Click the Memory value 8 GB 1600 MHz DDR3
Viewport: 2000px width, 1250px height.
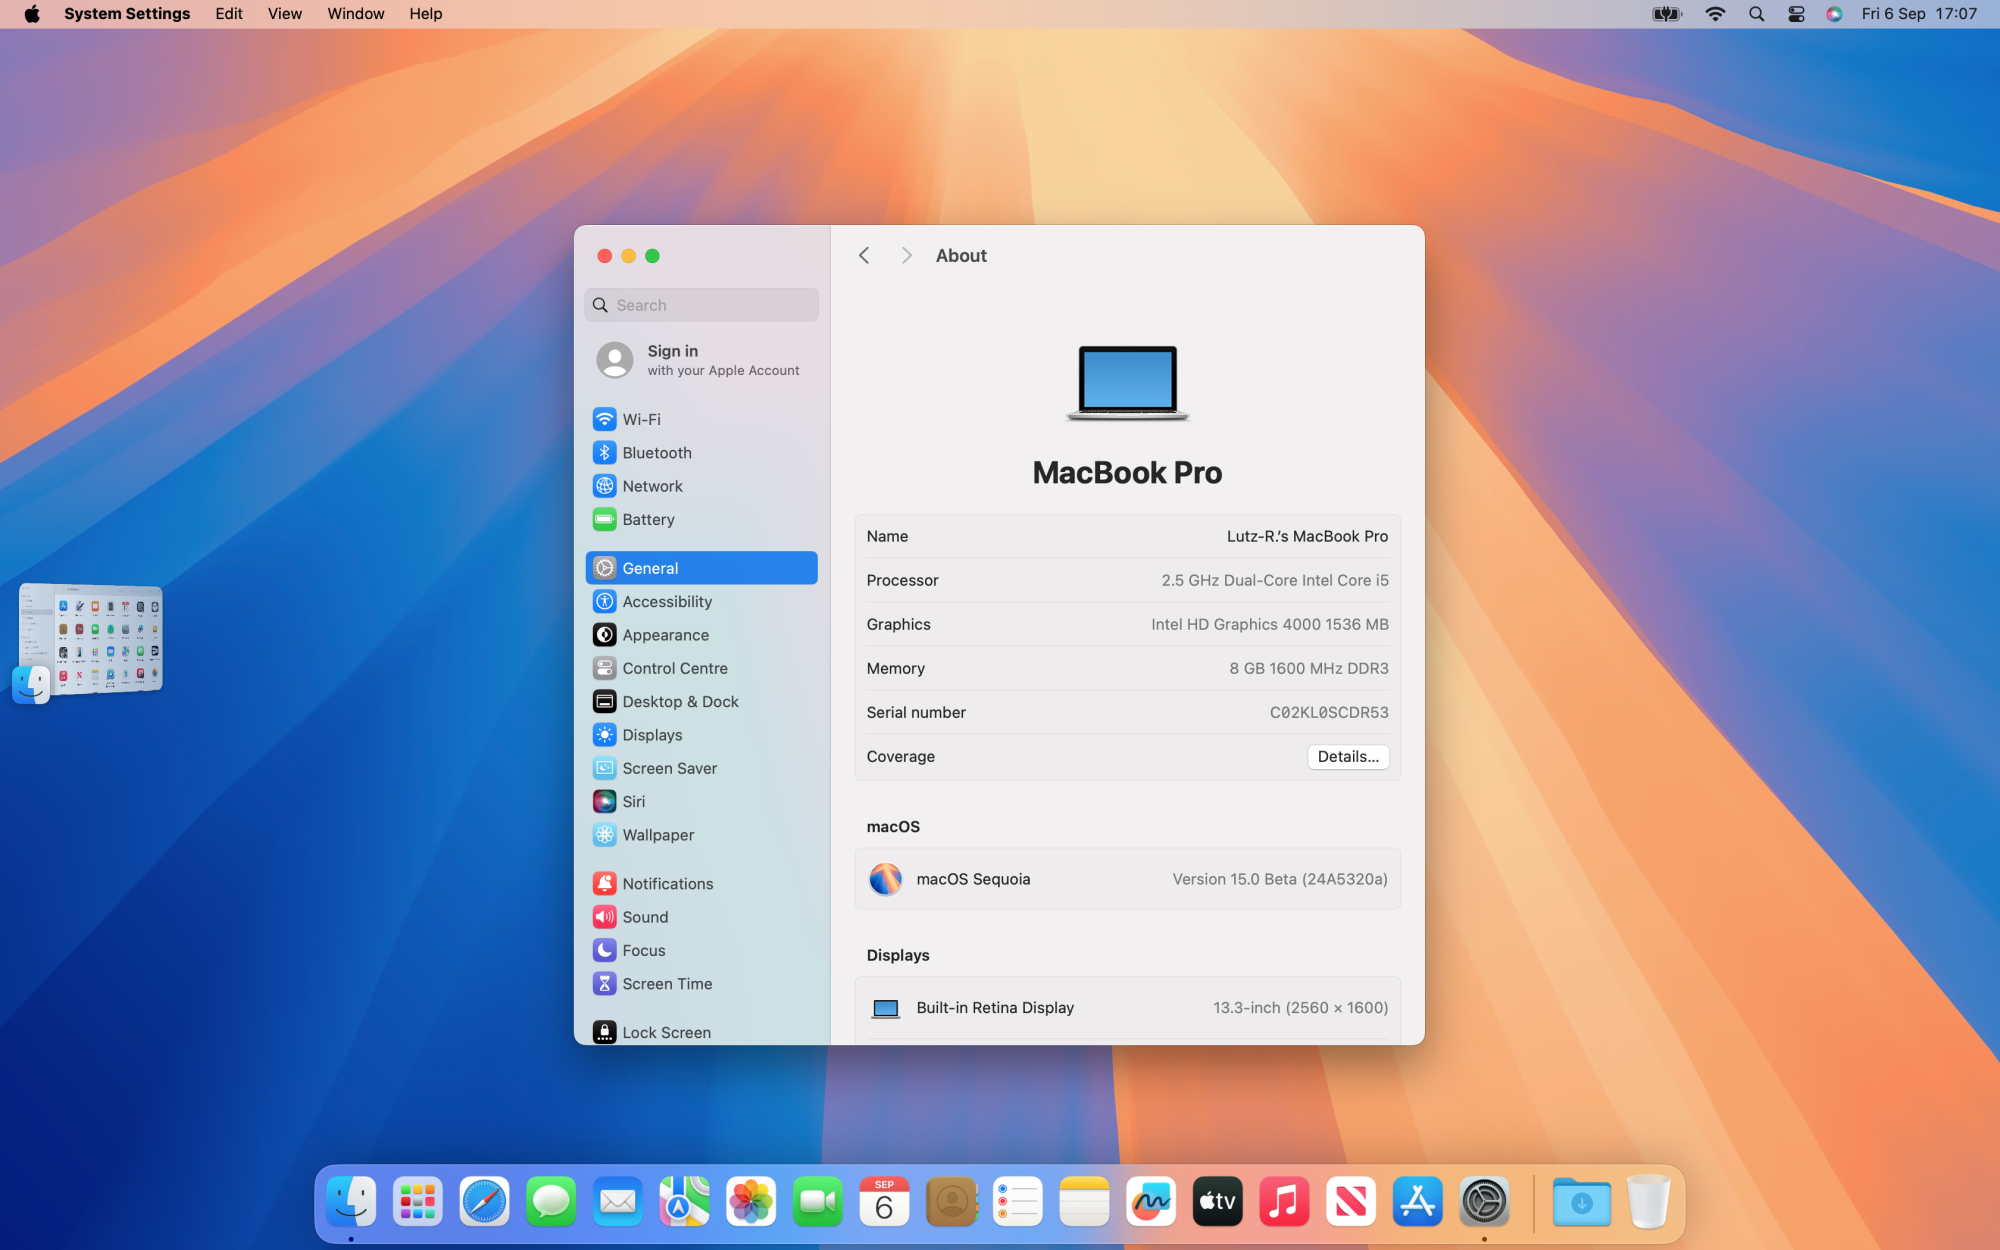pyautogui.click(x=1309, y=668)
